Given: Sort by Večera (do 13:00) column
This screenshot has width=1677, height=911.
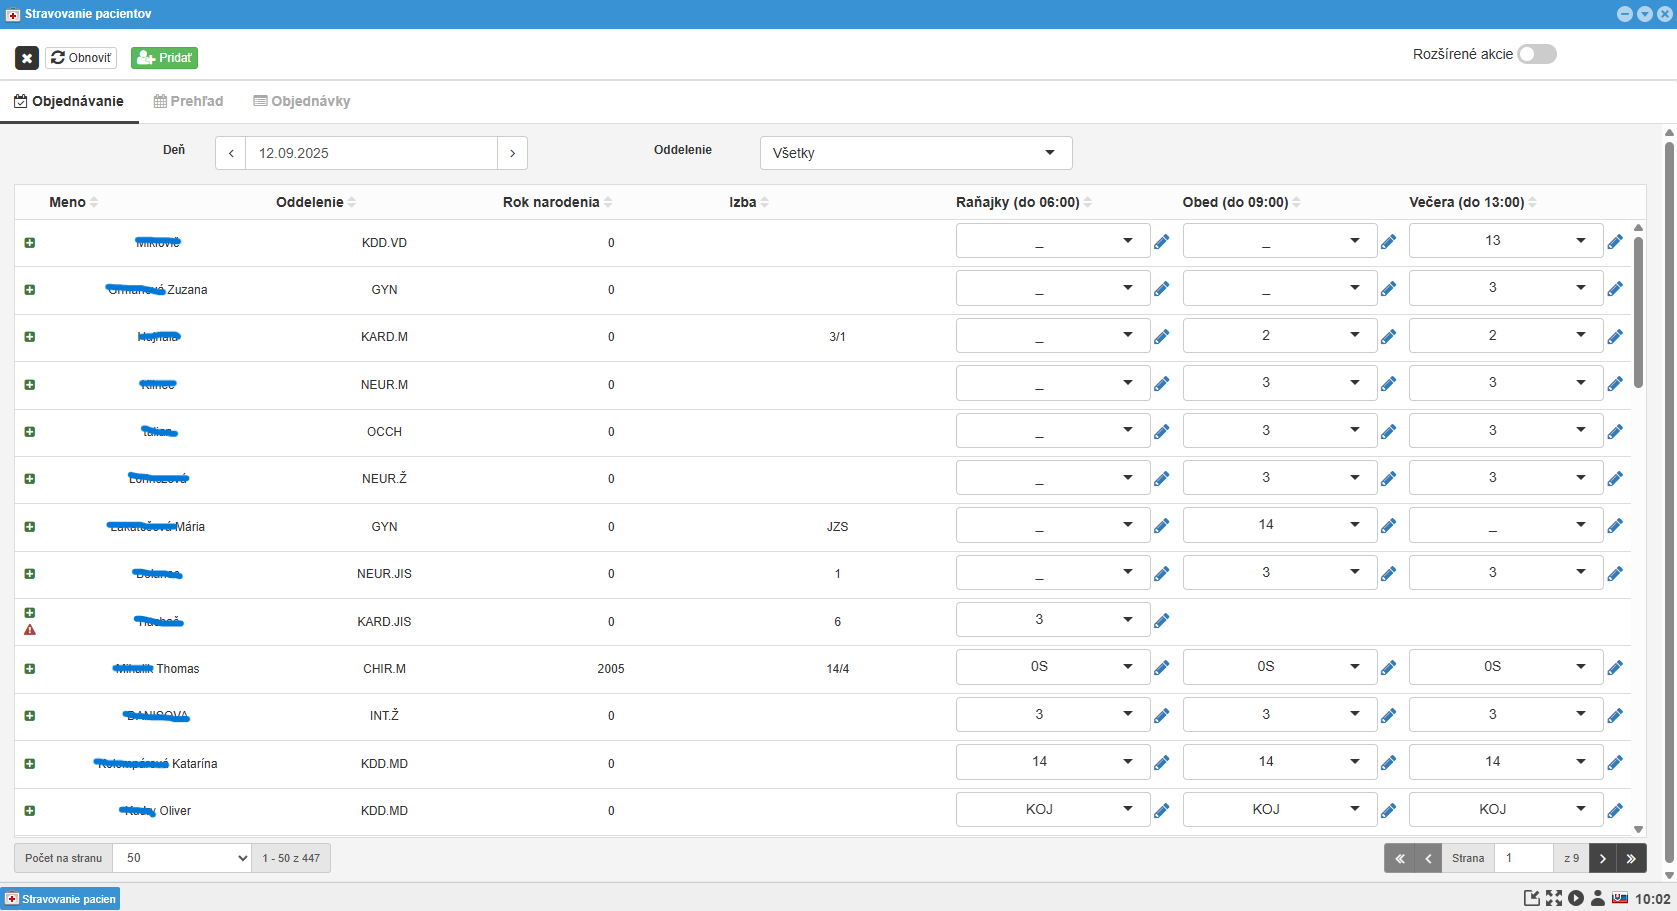Looking at the screenshot, I should click(x=1473, y=202).
